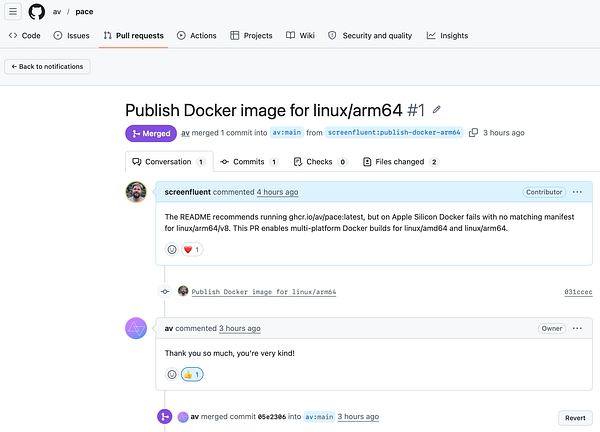Open av comment '3 hours ago' timestamp
600x432 pixels.
[240, 328]
